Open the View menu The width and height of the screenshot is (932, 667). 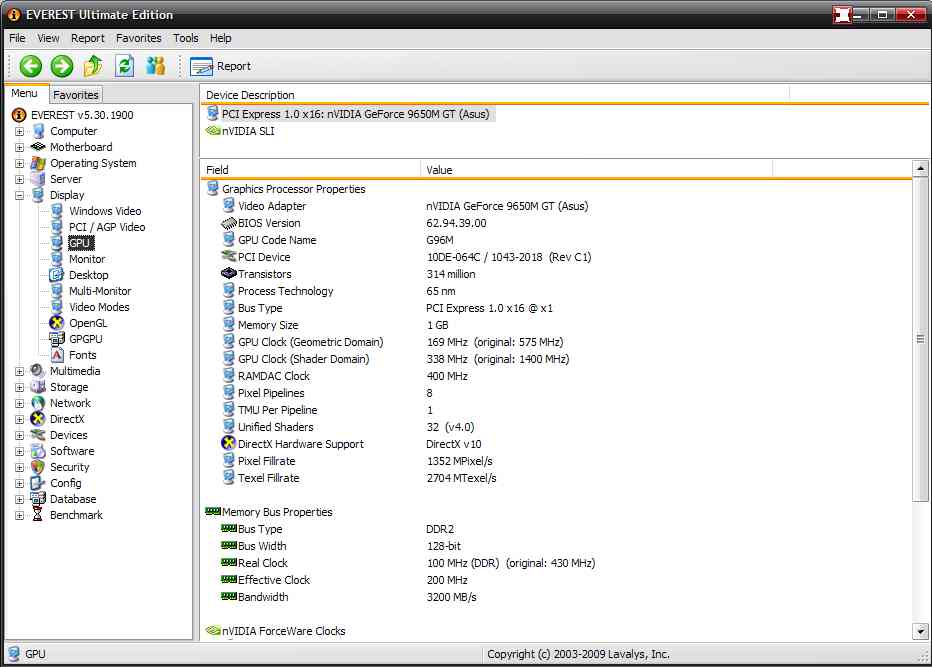(x=48, y=38)
